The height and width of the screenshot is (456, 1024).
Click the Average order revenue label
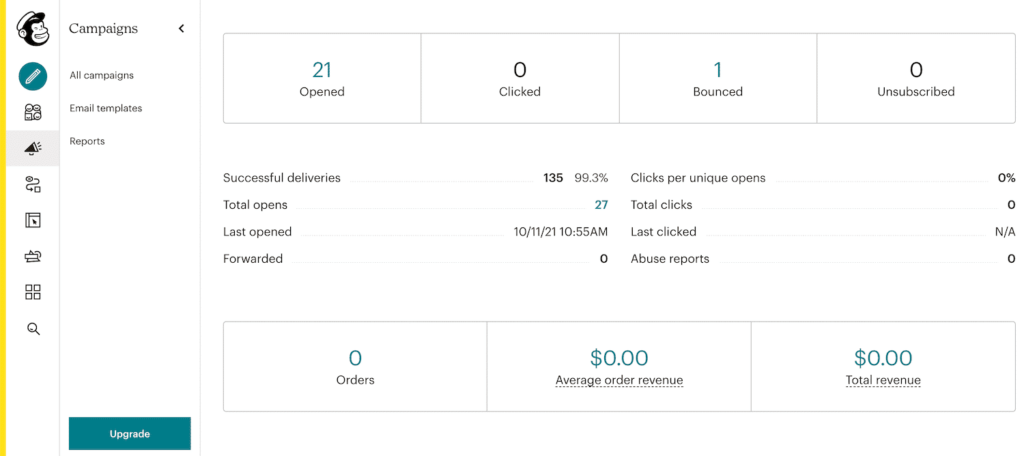(x=619, y=380)
